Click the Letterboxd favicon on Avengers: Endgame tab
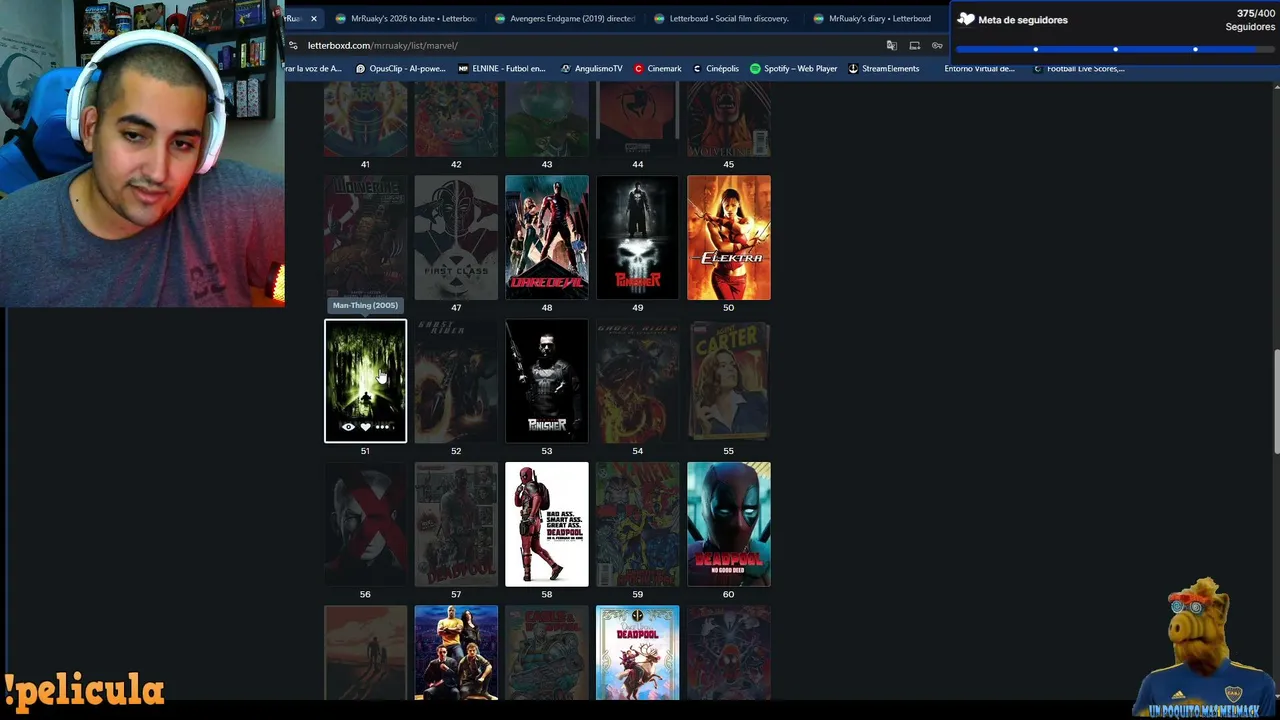This screenshot has width=1280, height=720. coord(500,18)
